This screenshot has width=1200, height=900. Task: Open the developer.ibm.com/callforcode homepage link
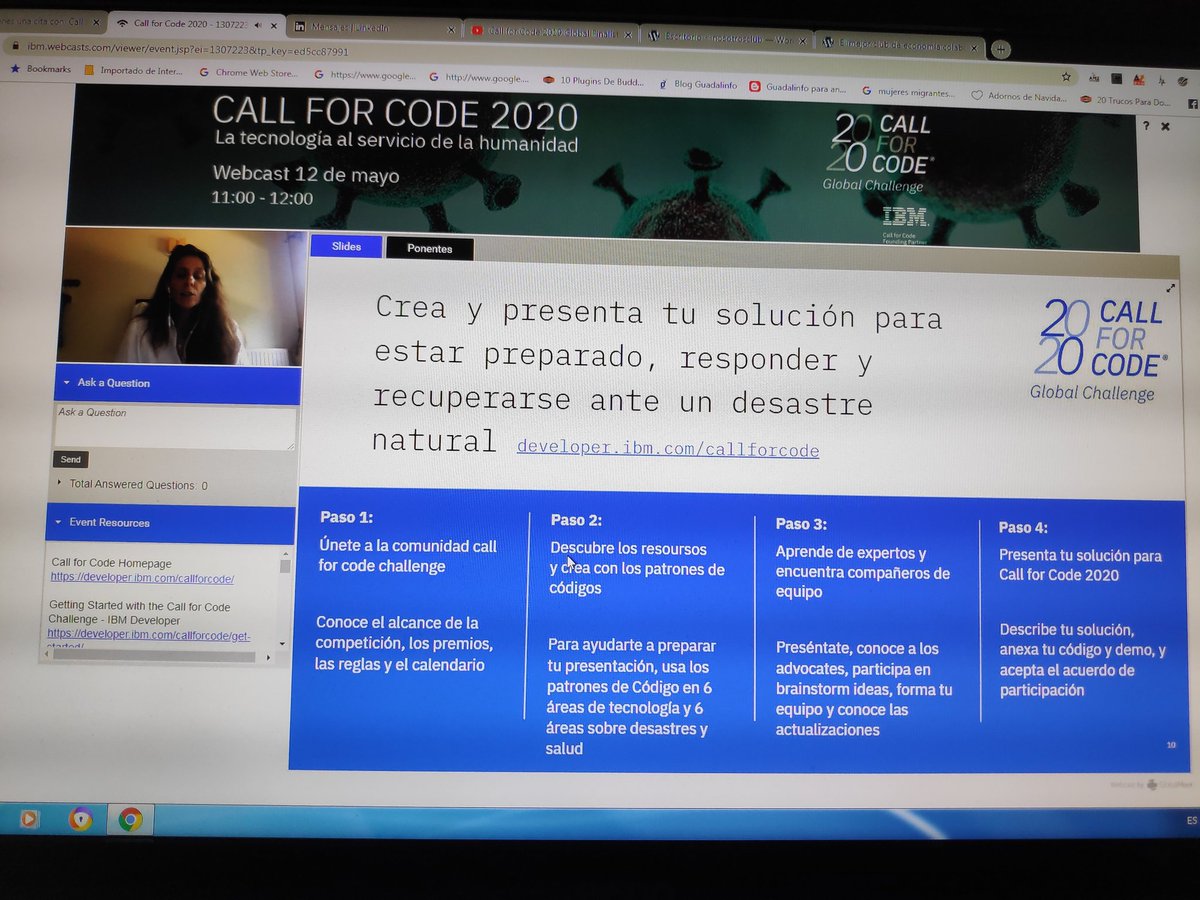142,578
